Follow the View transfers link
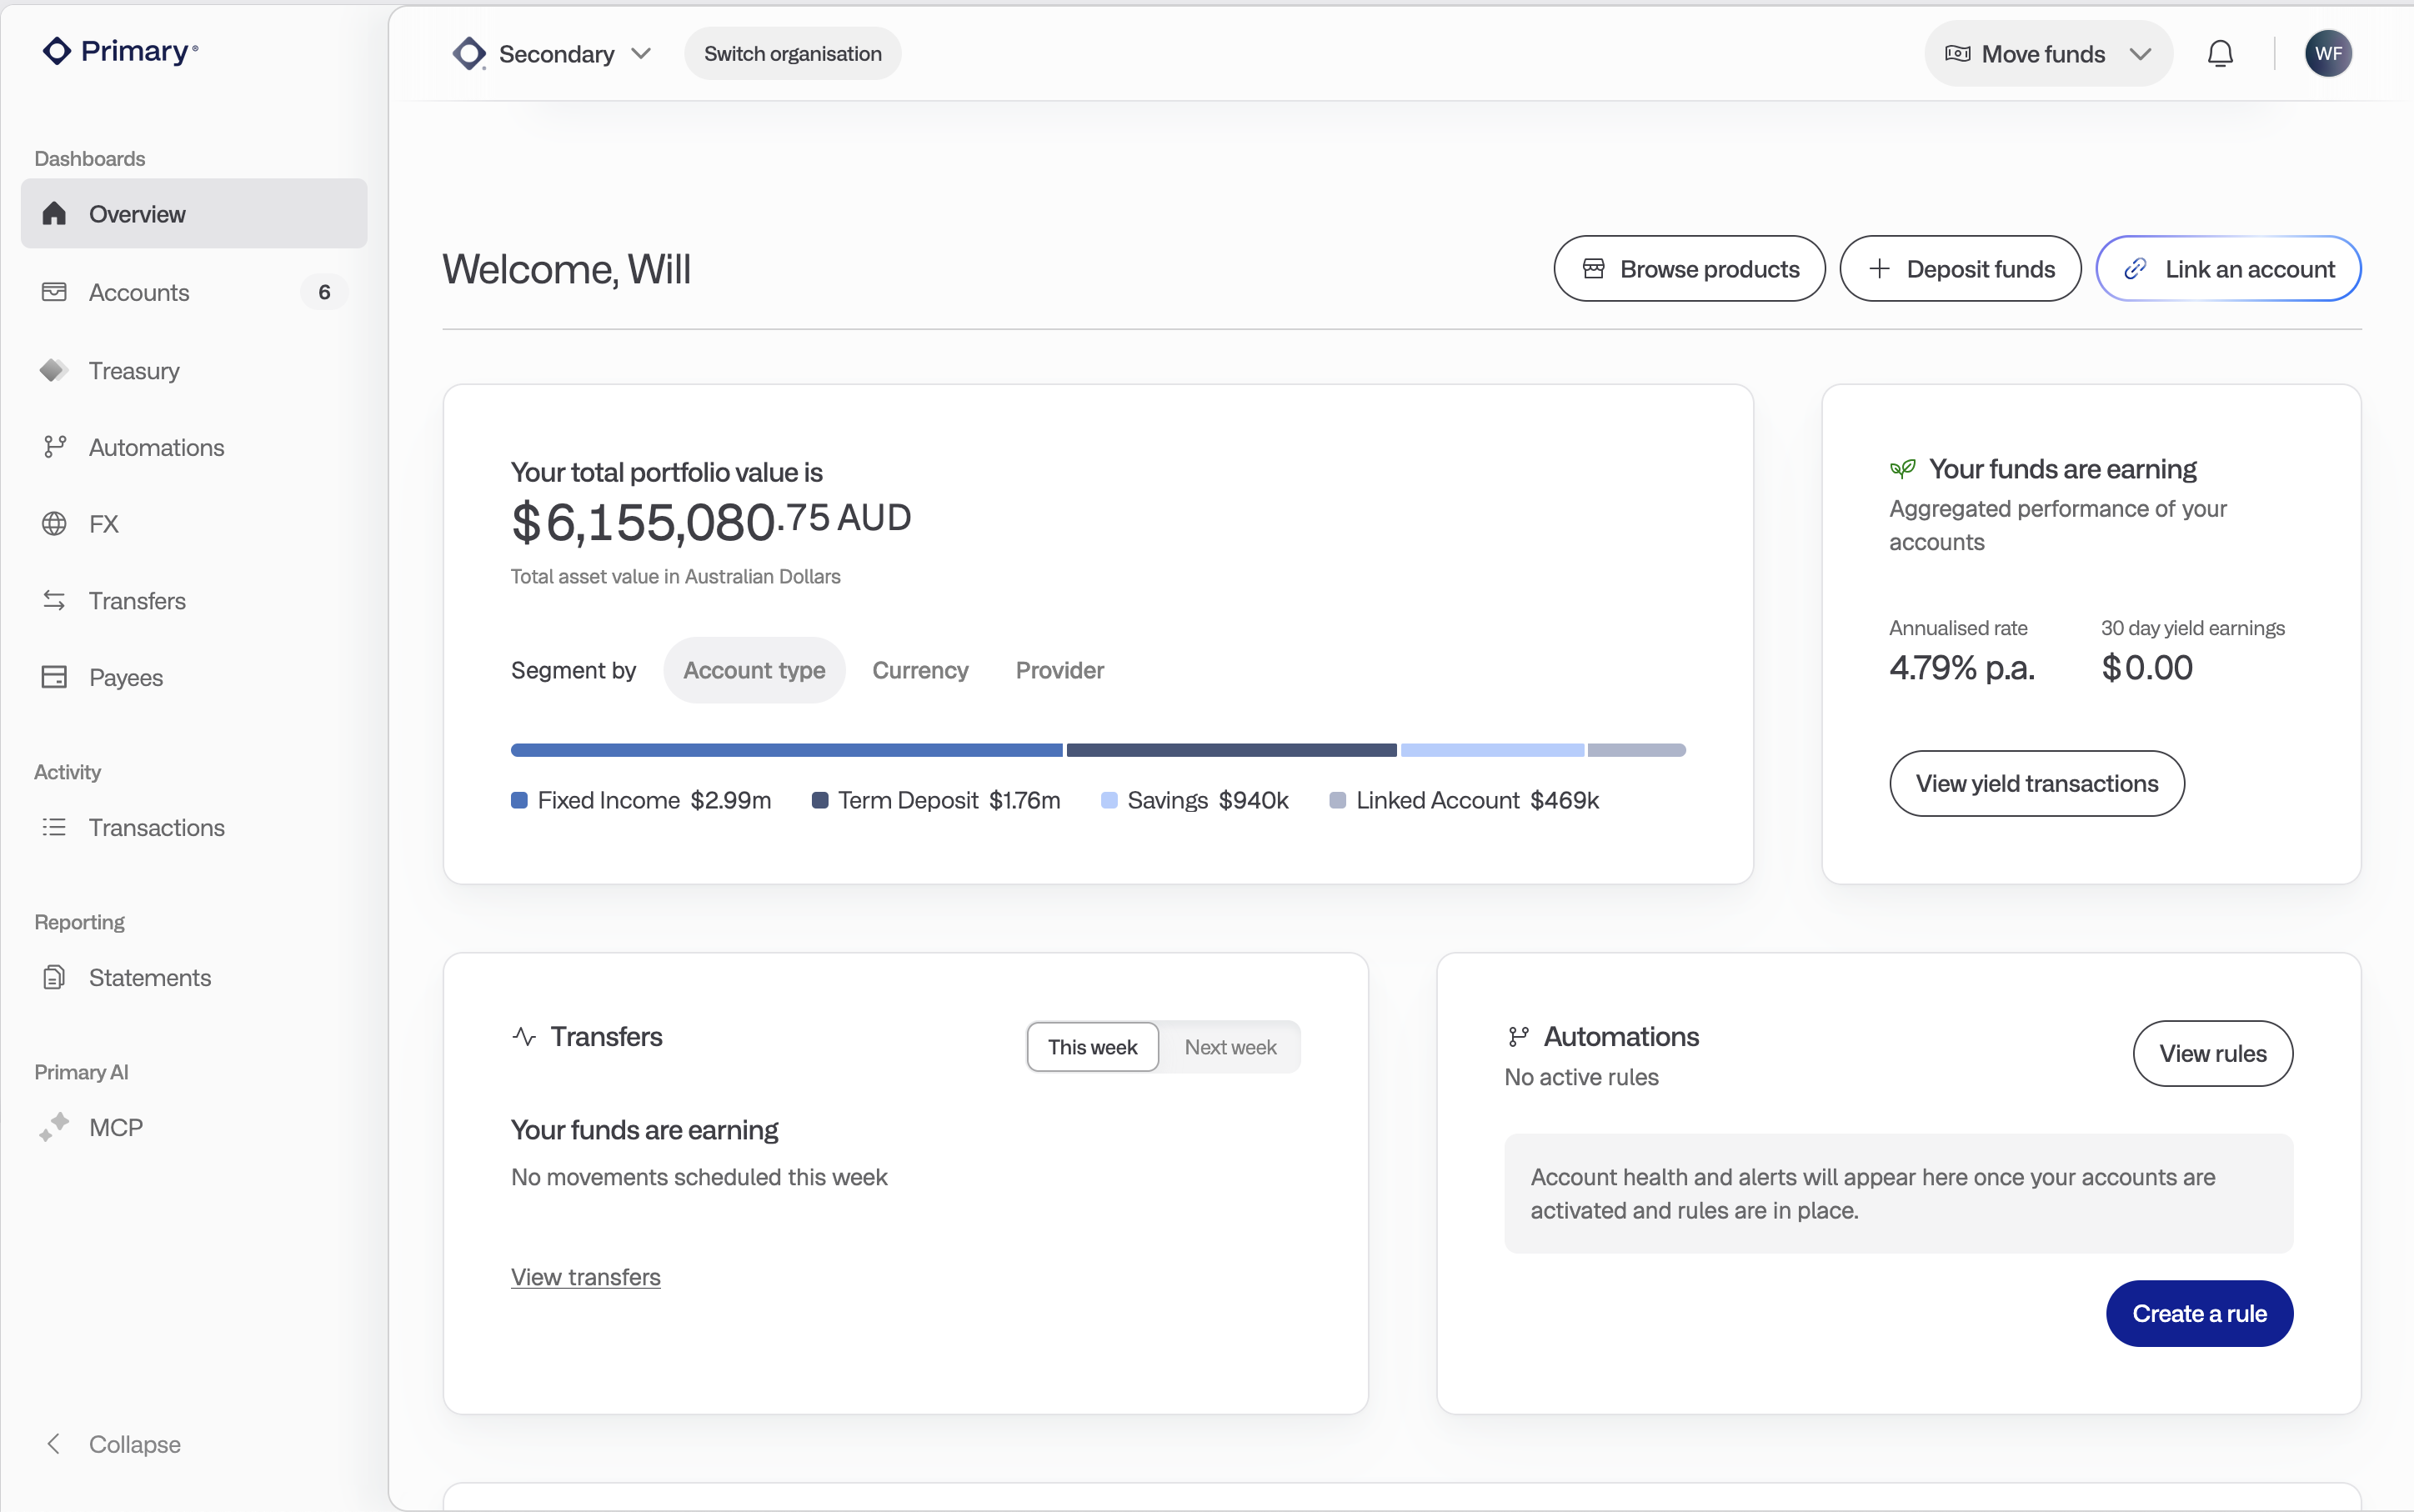This screenshot has height=1512, width=2414. point(586,1277)
